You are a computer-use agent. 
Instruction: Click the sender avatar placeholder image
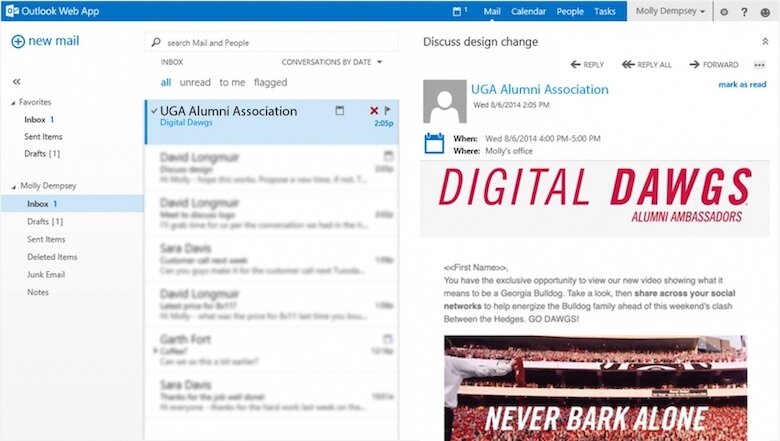point(445,101)
